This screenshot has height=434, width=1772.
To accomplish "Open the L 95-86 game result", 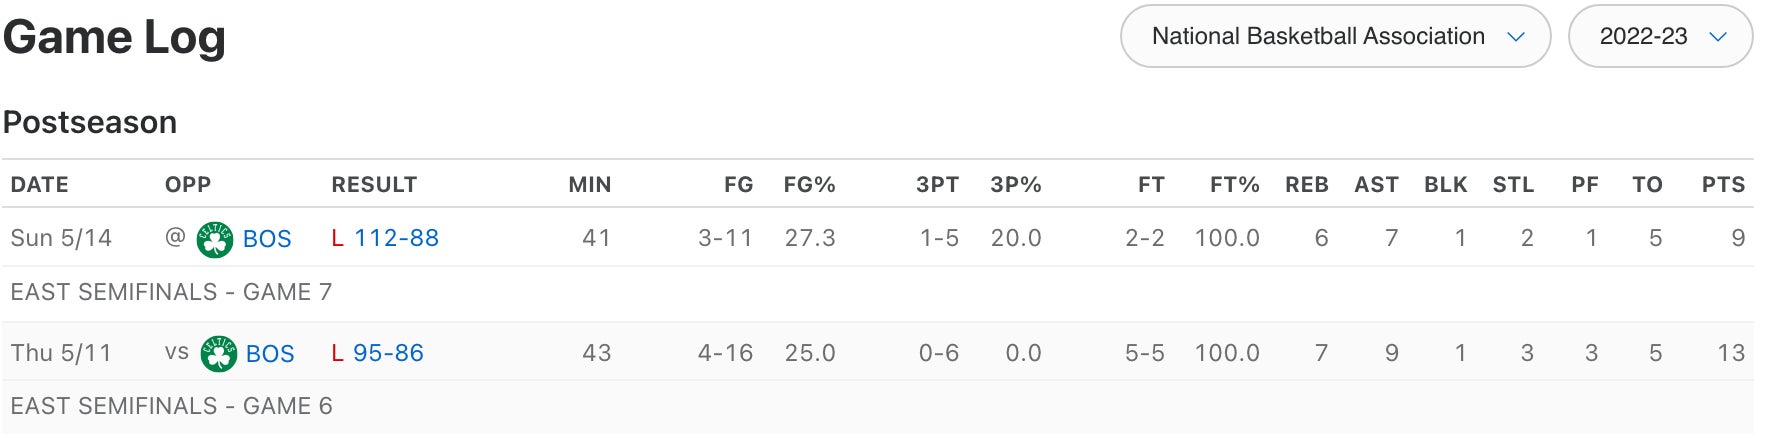I will click(x=388, y=353).
